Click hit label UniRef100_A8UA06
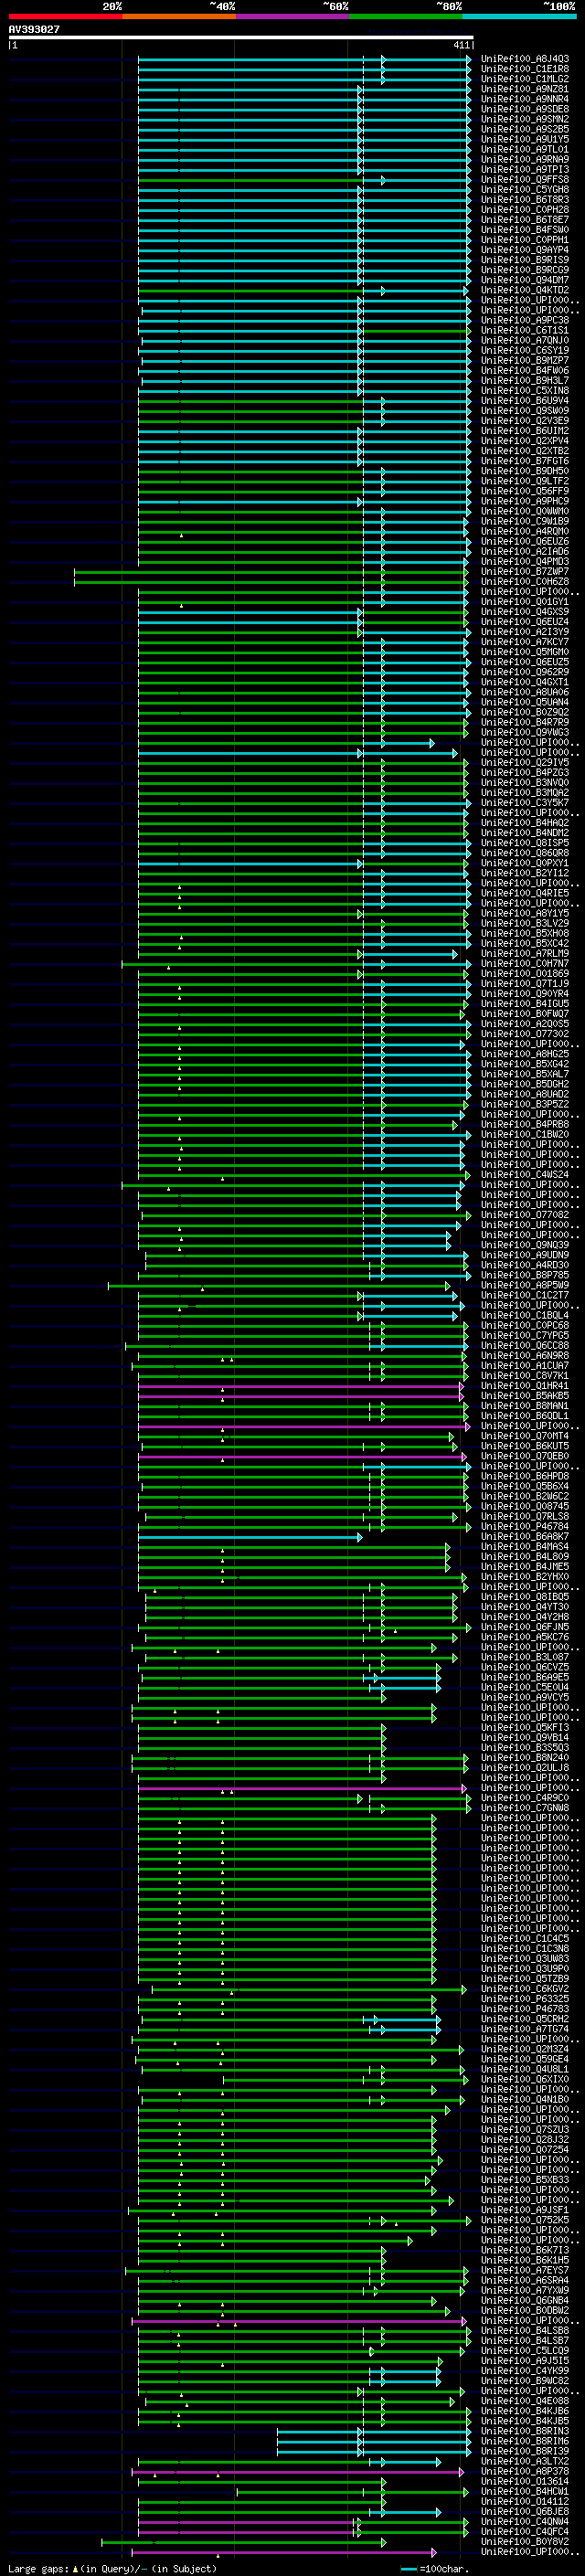 [525, 693]
